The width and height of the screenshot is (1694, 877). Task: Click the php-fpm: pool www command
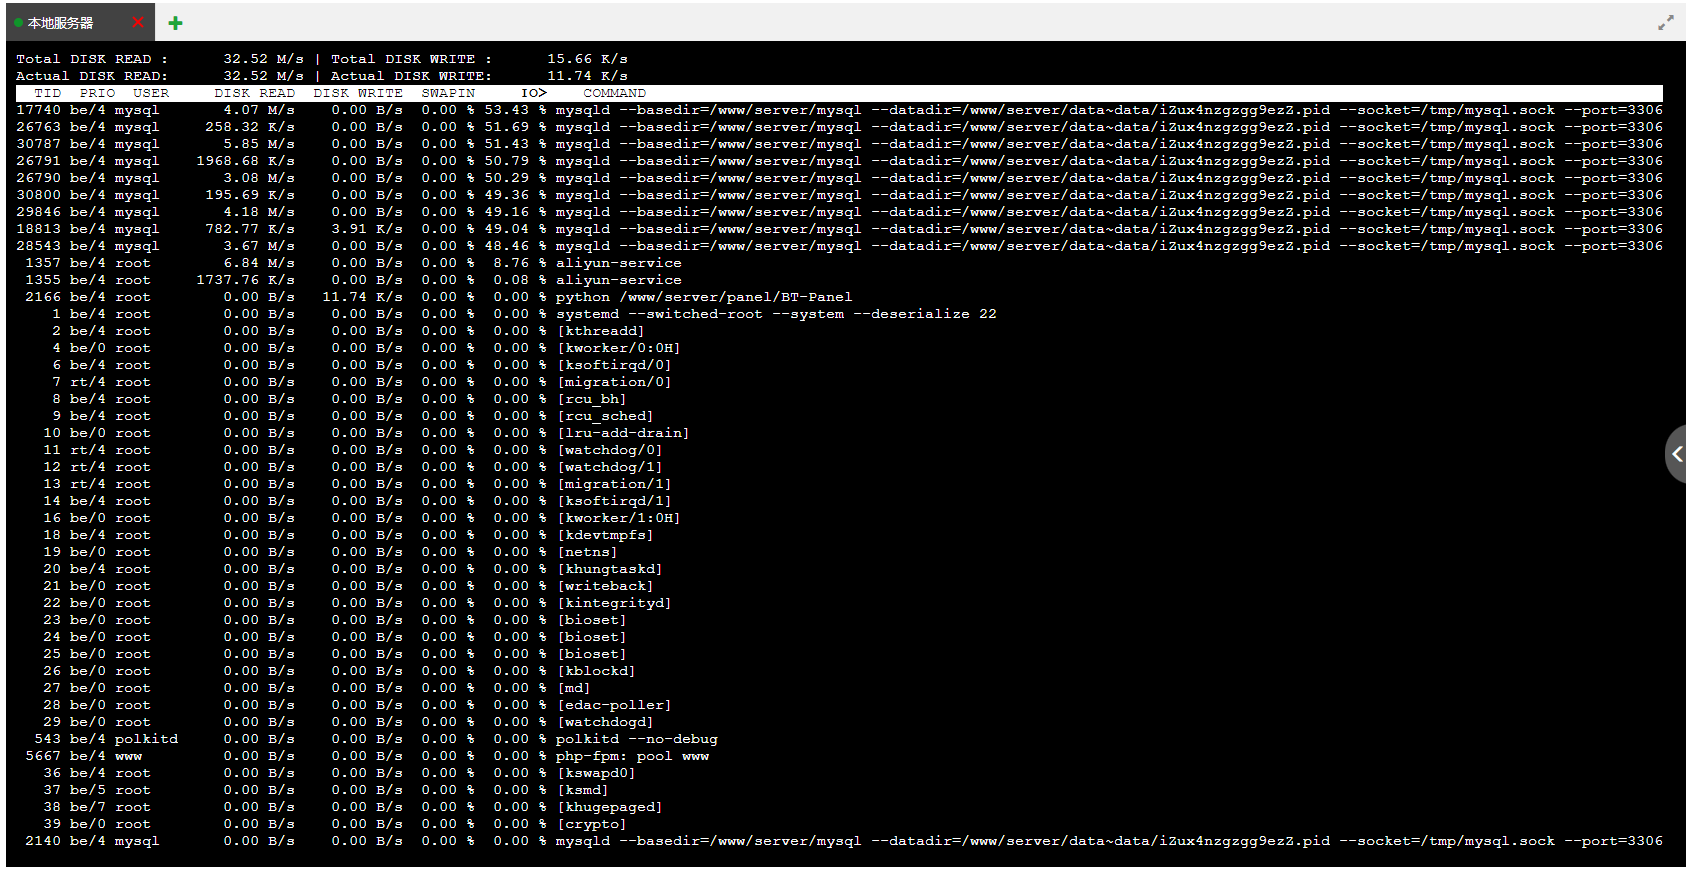(x=632, y=756)
